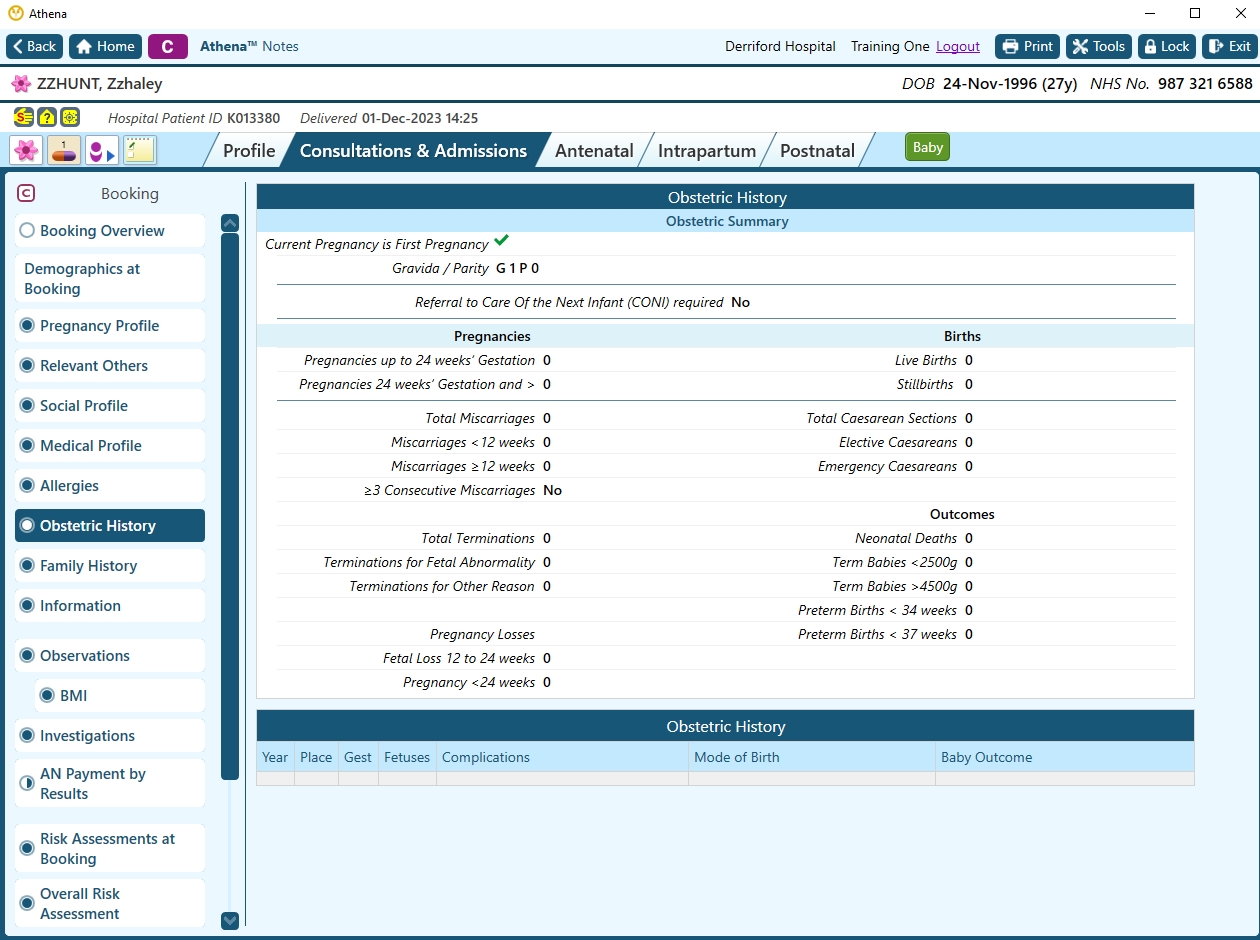The height and width of the screenshot is (940, 1260).
Task: Click the Logout link
Action: coord(958,46)
